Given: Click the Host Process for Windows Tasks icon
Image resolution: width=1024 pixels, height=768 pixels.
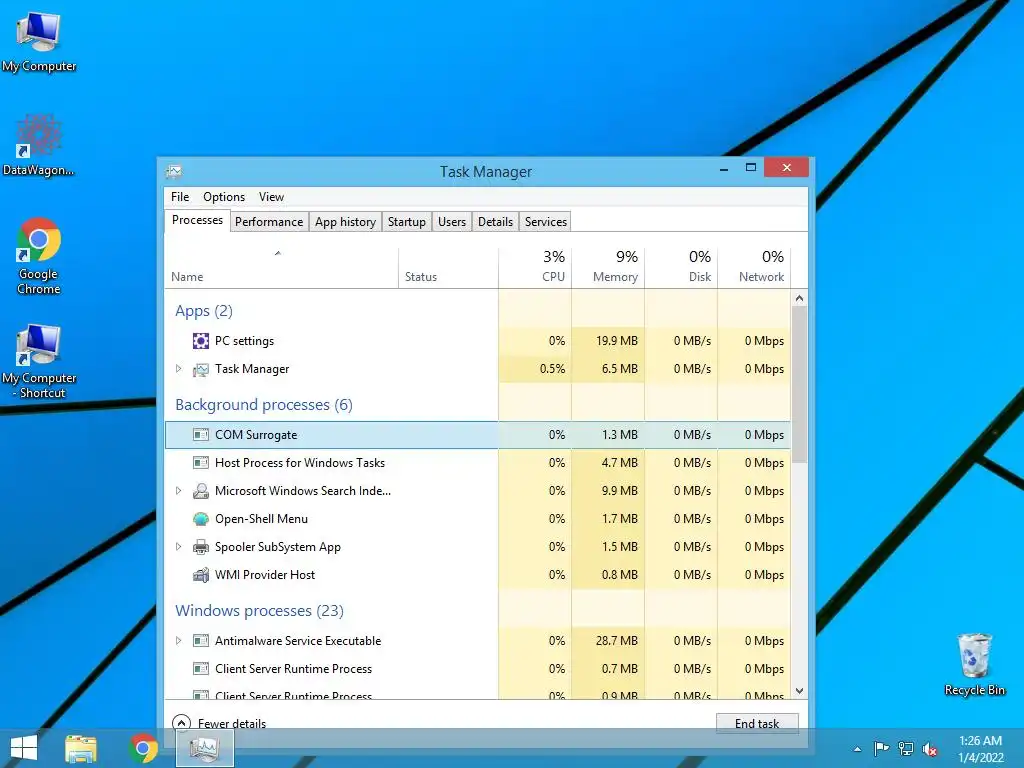Looking at the screenshot, I should (x=200, y=463).
